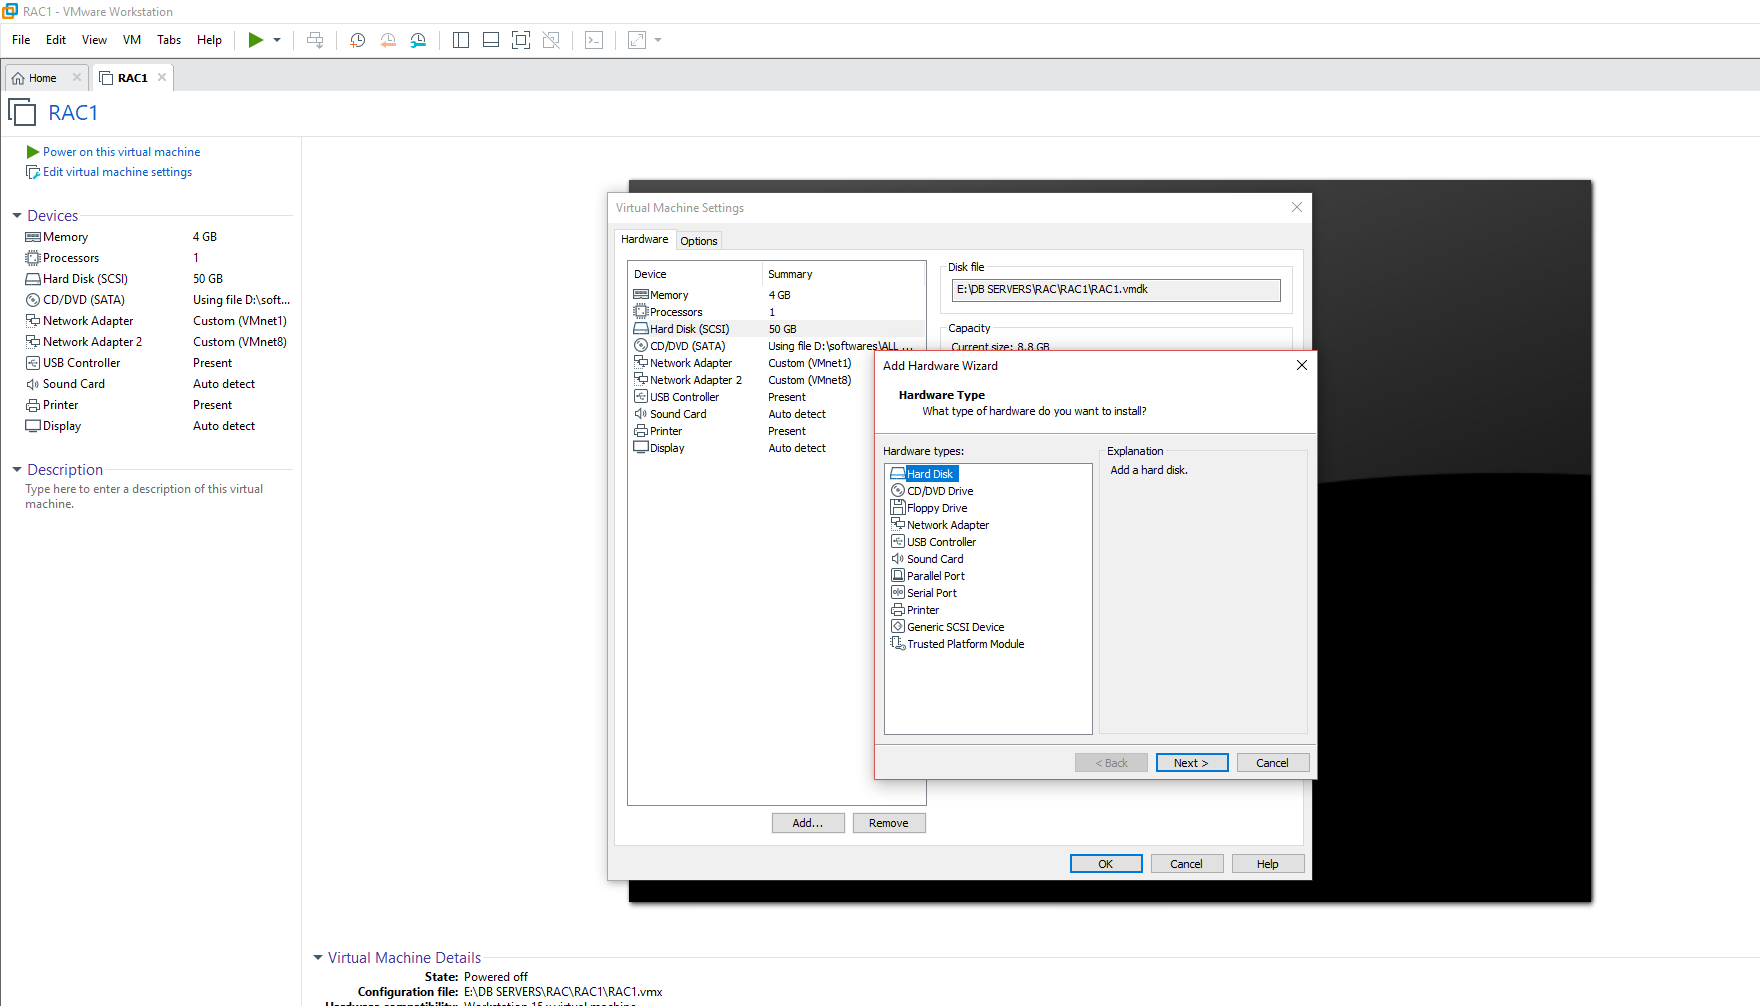Click the stretch guest display icon

[x=637, y=40]
